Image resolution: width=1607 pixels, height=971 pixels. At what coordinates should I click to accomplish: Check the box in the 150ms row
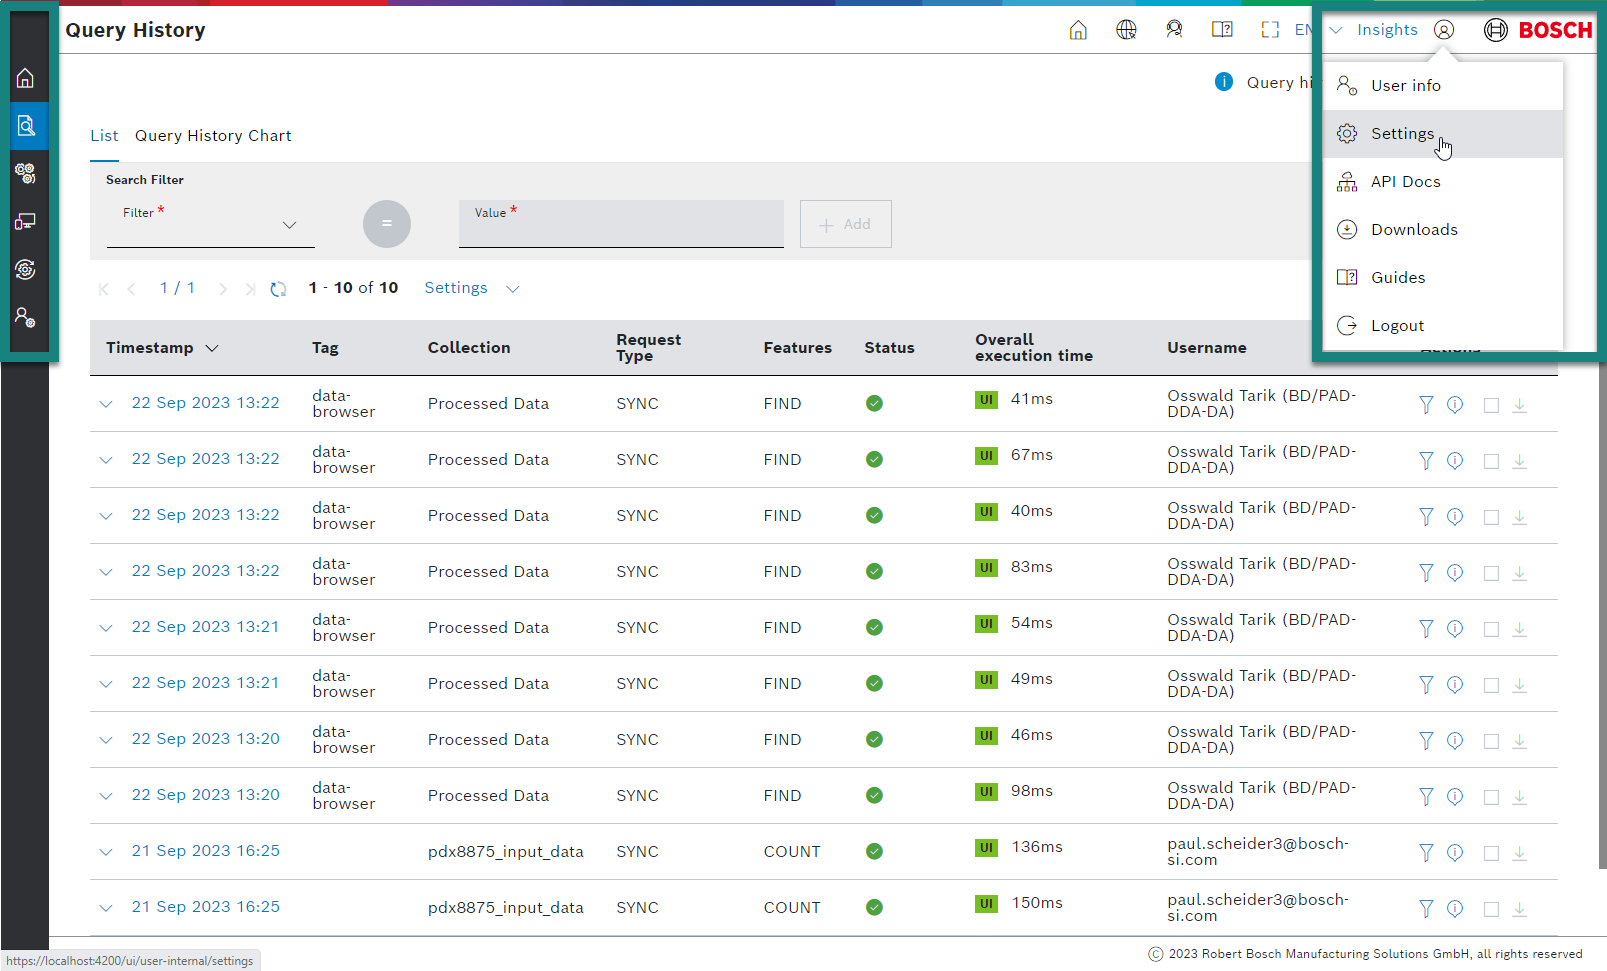pyautogui.click(x=1491, y=909)
